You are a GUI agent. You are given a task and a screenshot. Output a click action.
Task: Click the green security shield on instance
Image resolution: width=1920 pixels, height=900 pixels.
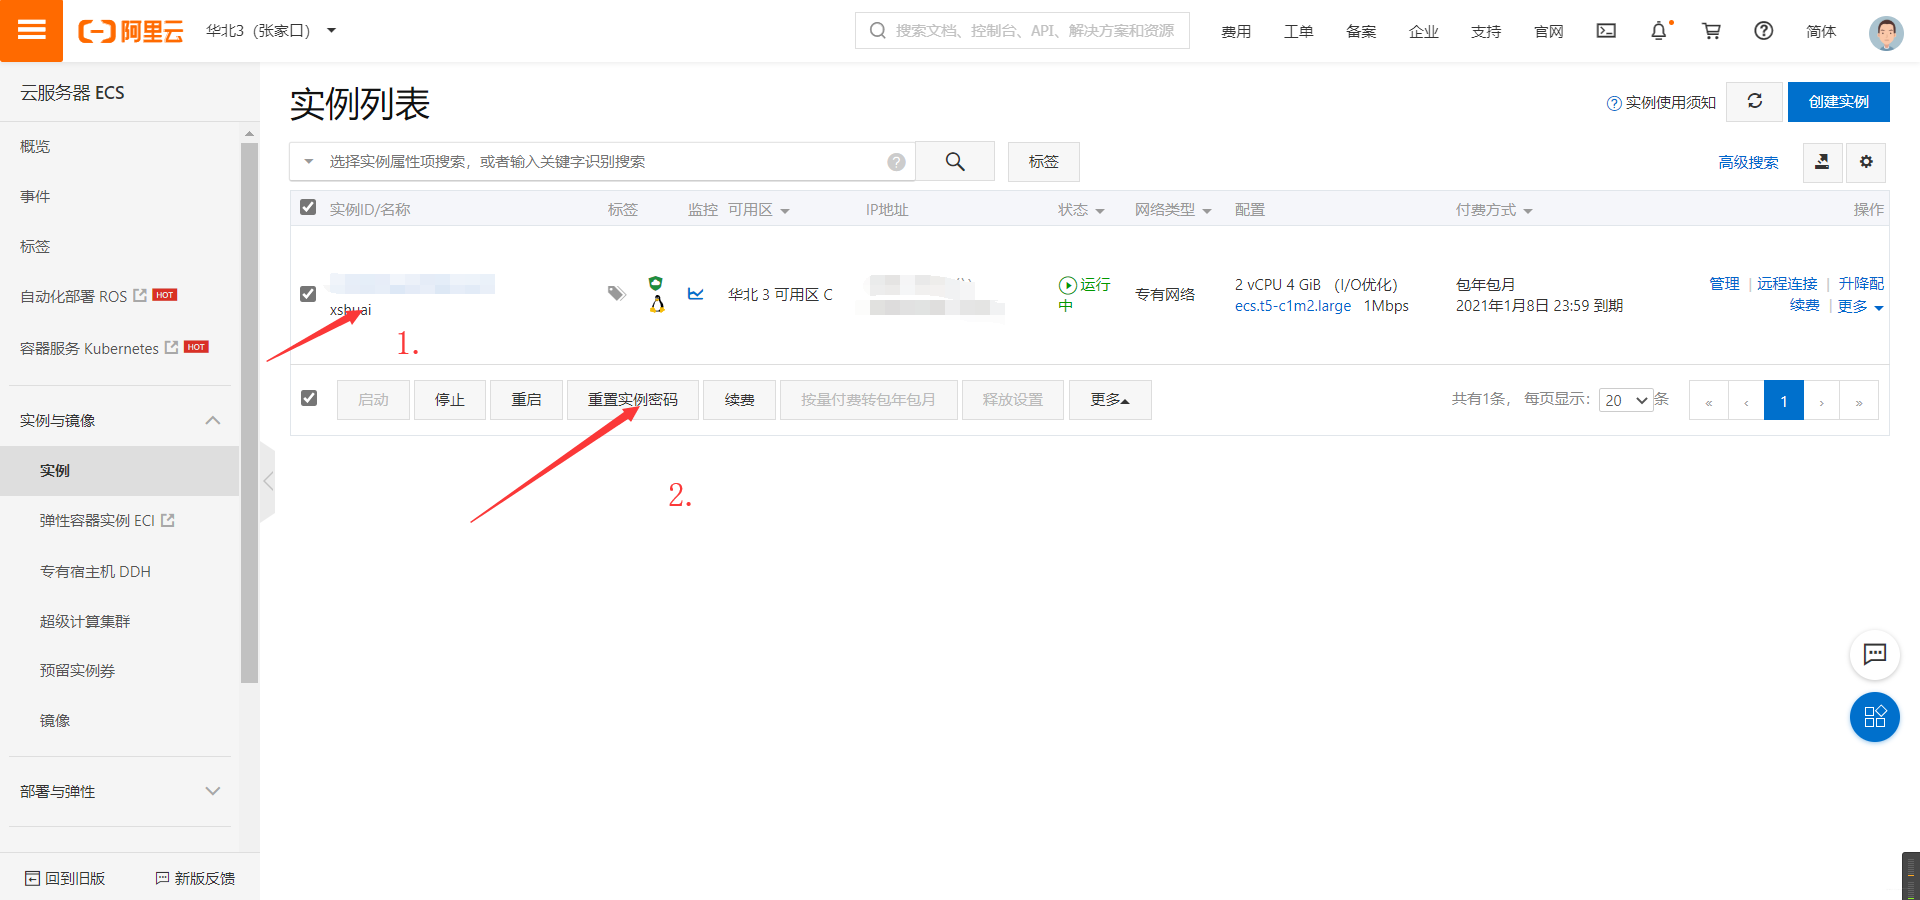click(x=656, y=284)
